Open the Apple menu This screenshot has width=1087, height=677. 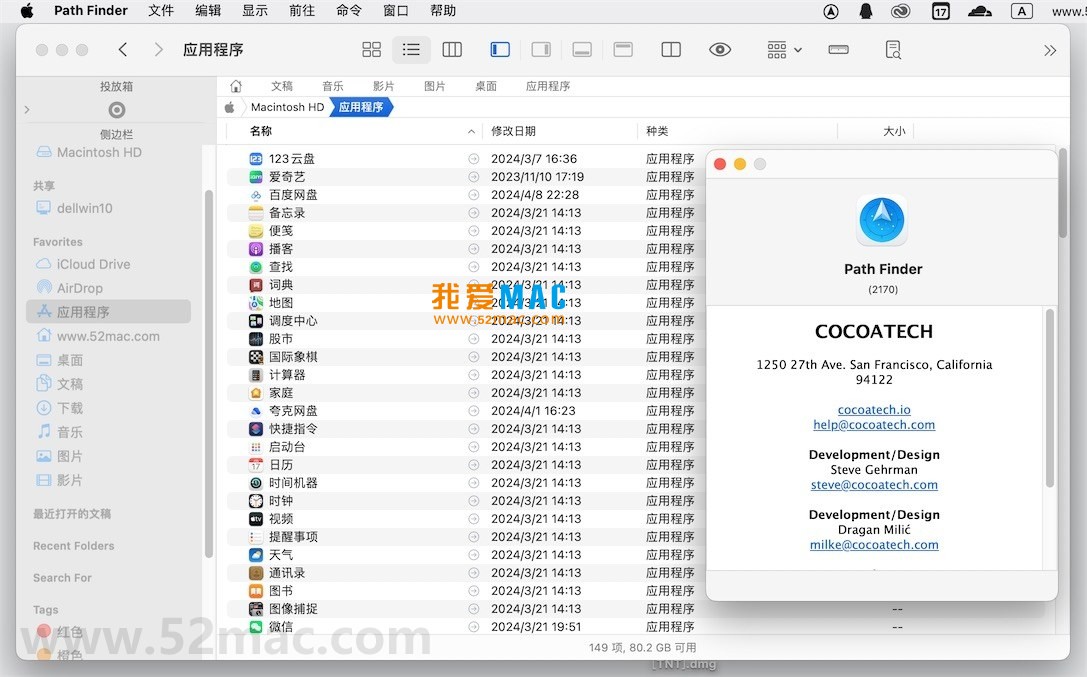point(26,10)
